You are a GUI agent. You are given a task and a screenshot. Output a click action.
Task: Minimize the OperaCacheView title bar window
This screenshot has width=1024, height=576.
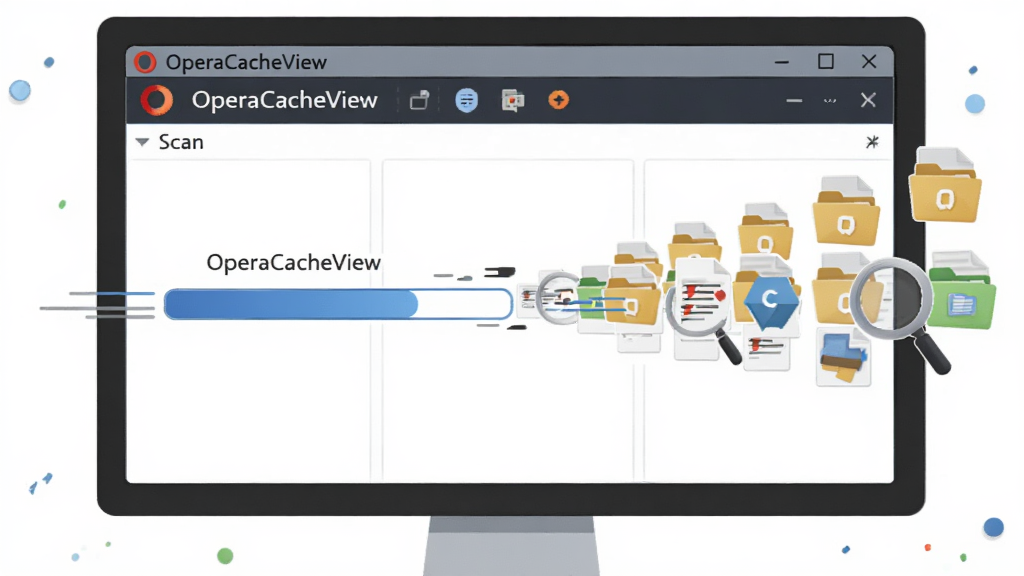click(x=782, y=62)
